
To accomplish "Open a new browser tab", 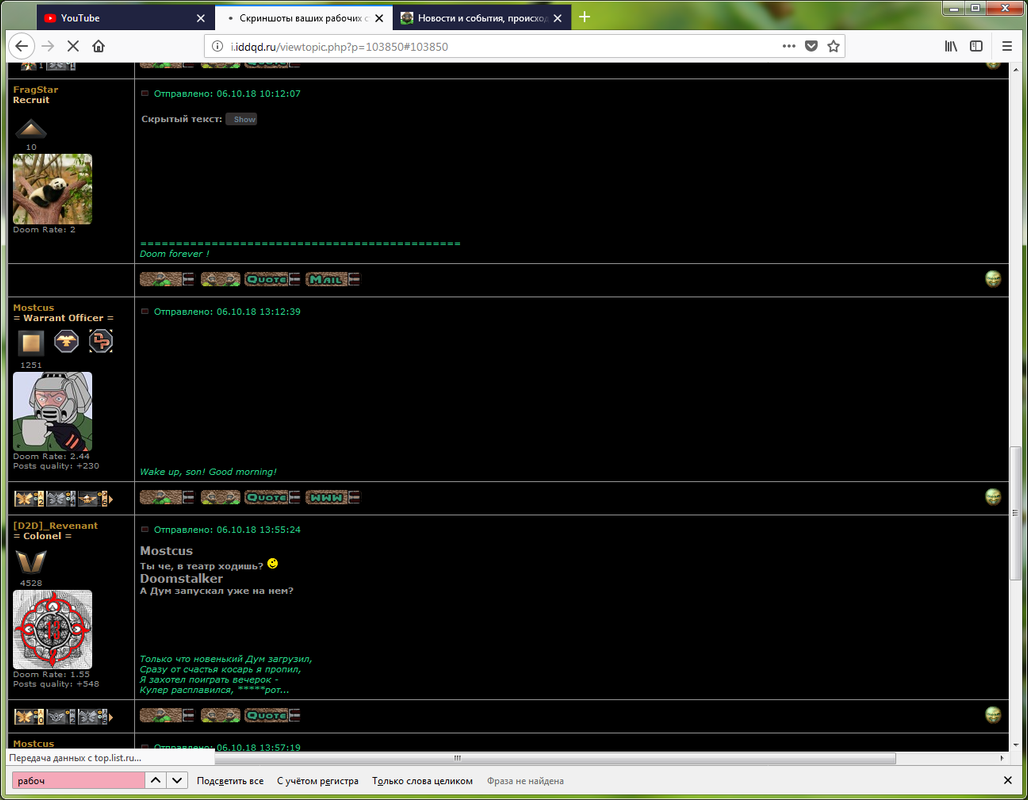I will point(585,17).
